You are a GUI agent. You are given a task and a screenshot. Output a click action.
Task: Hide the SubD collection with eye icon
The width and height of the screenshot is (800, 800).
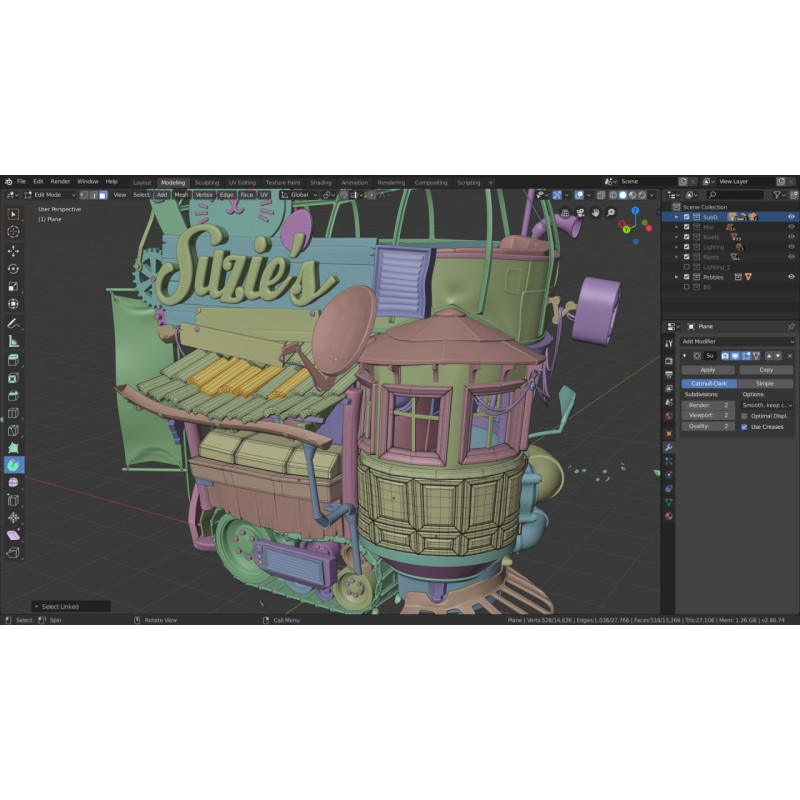click(791, 216)
